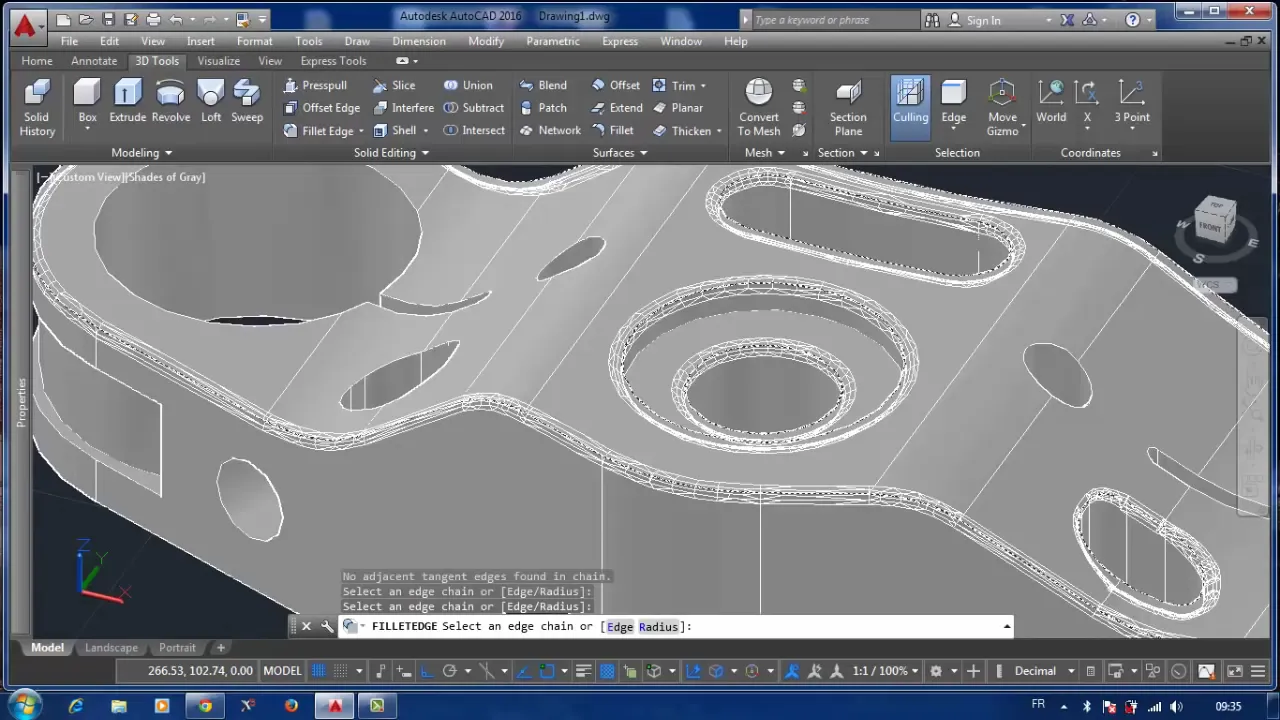1280x720 pixels.
Task: Expand the Solid Editing panel dropdown
Action: click(425, 152)
